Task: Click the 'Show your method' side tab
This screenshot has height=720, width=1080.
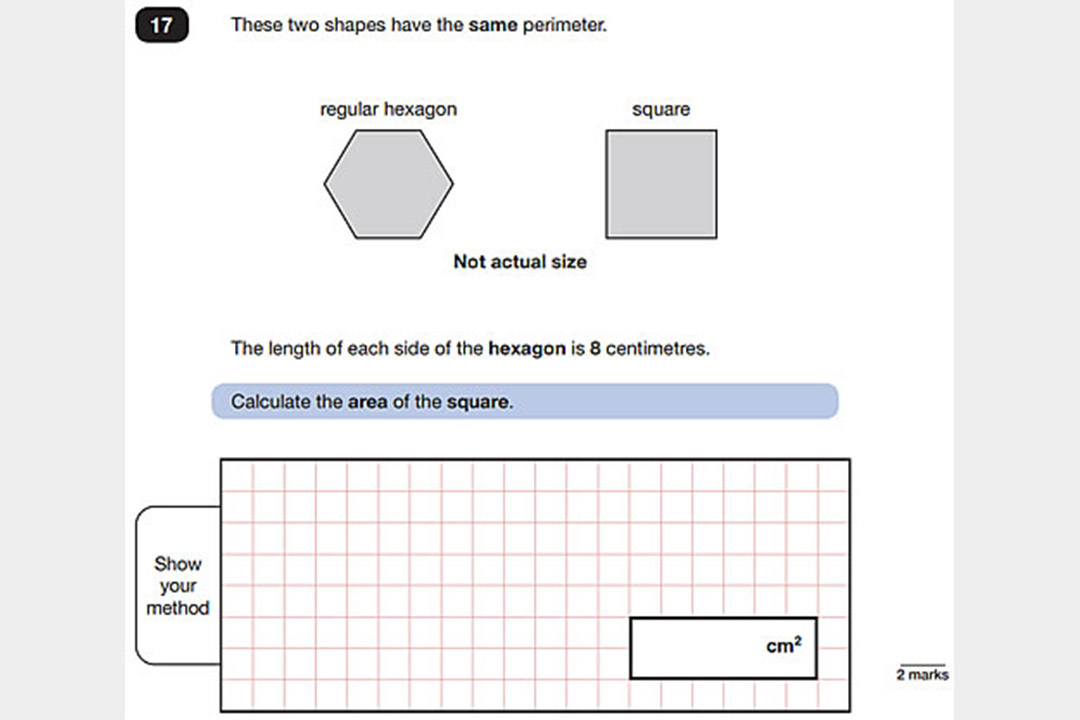Action: click(177, 585)
